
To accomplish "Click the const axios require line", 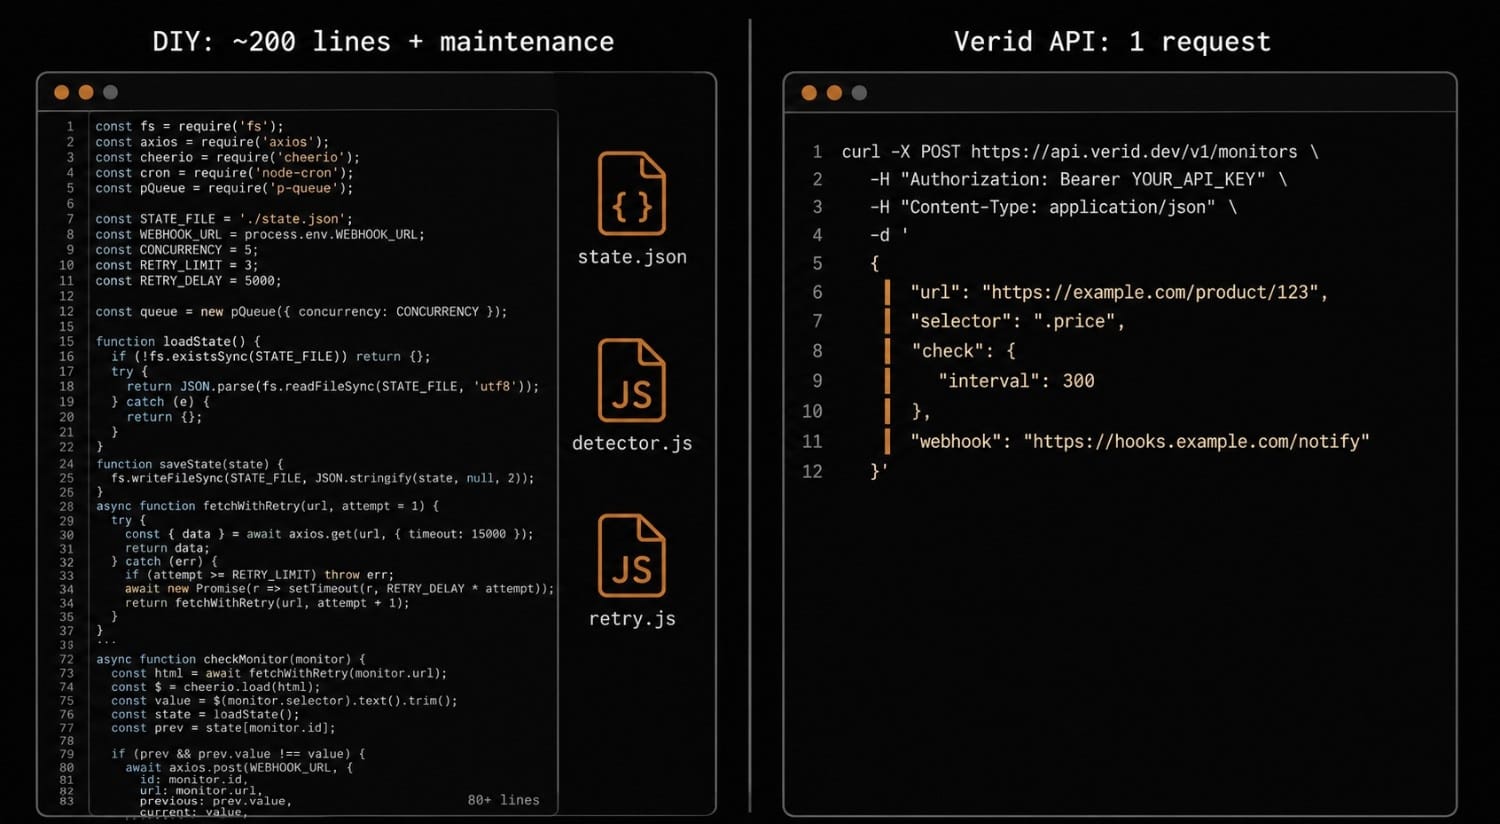I will (x=212, y=142).
